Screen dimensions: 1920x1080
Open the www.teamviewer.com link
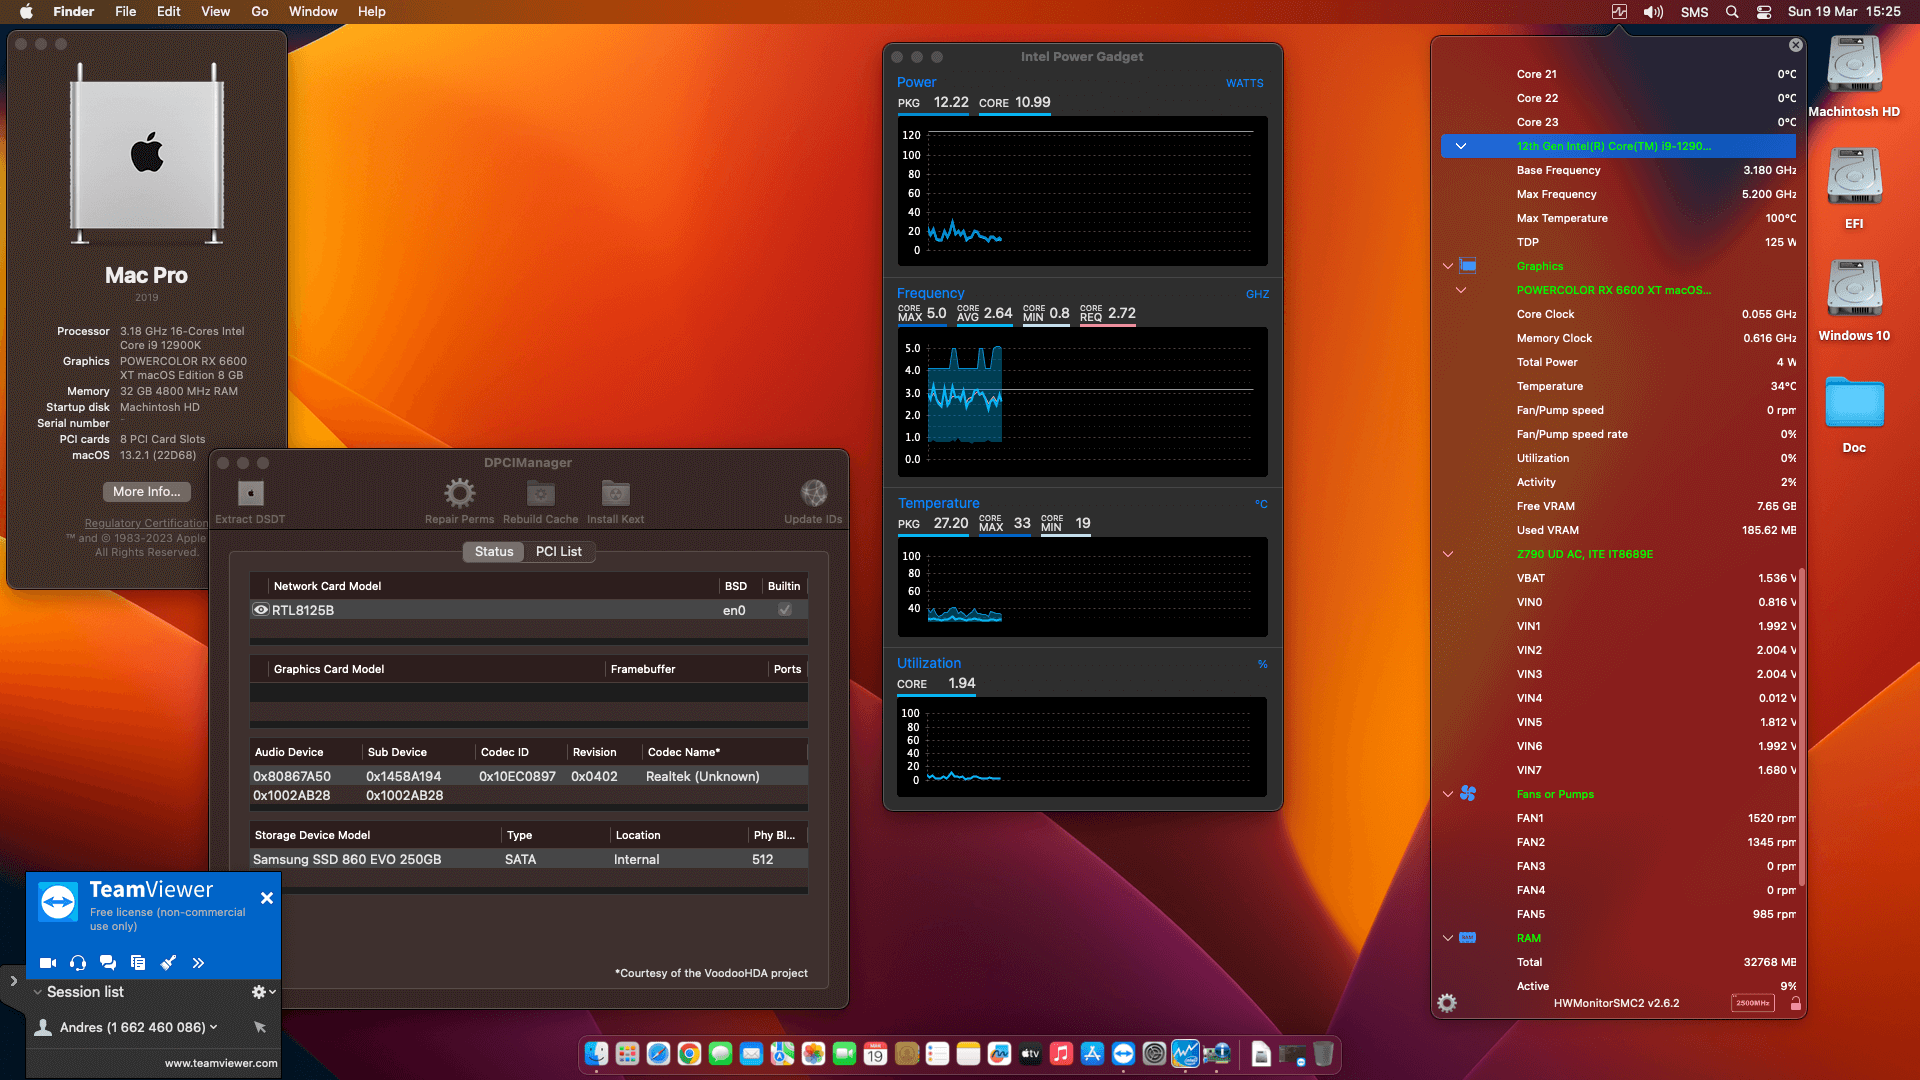pos(220,1063)
